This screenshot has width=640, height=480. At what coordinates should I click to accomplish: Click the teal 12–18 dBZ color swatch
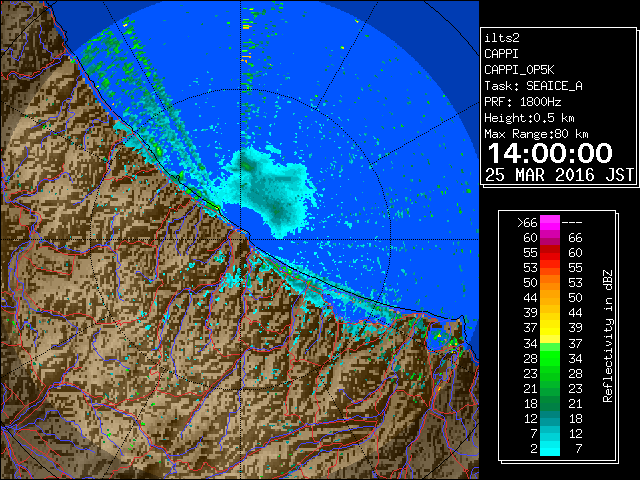click(x=550, y=418)
